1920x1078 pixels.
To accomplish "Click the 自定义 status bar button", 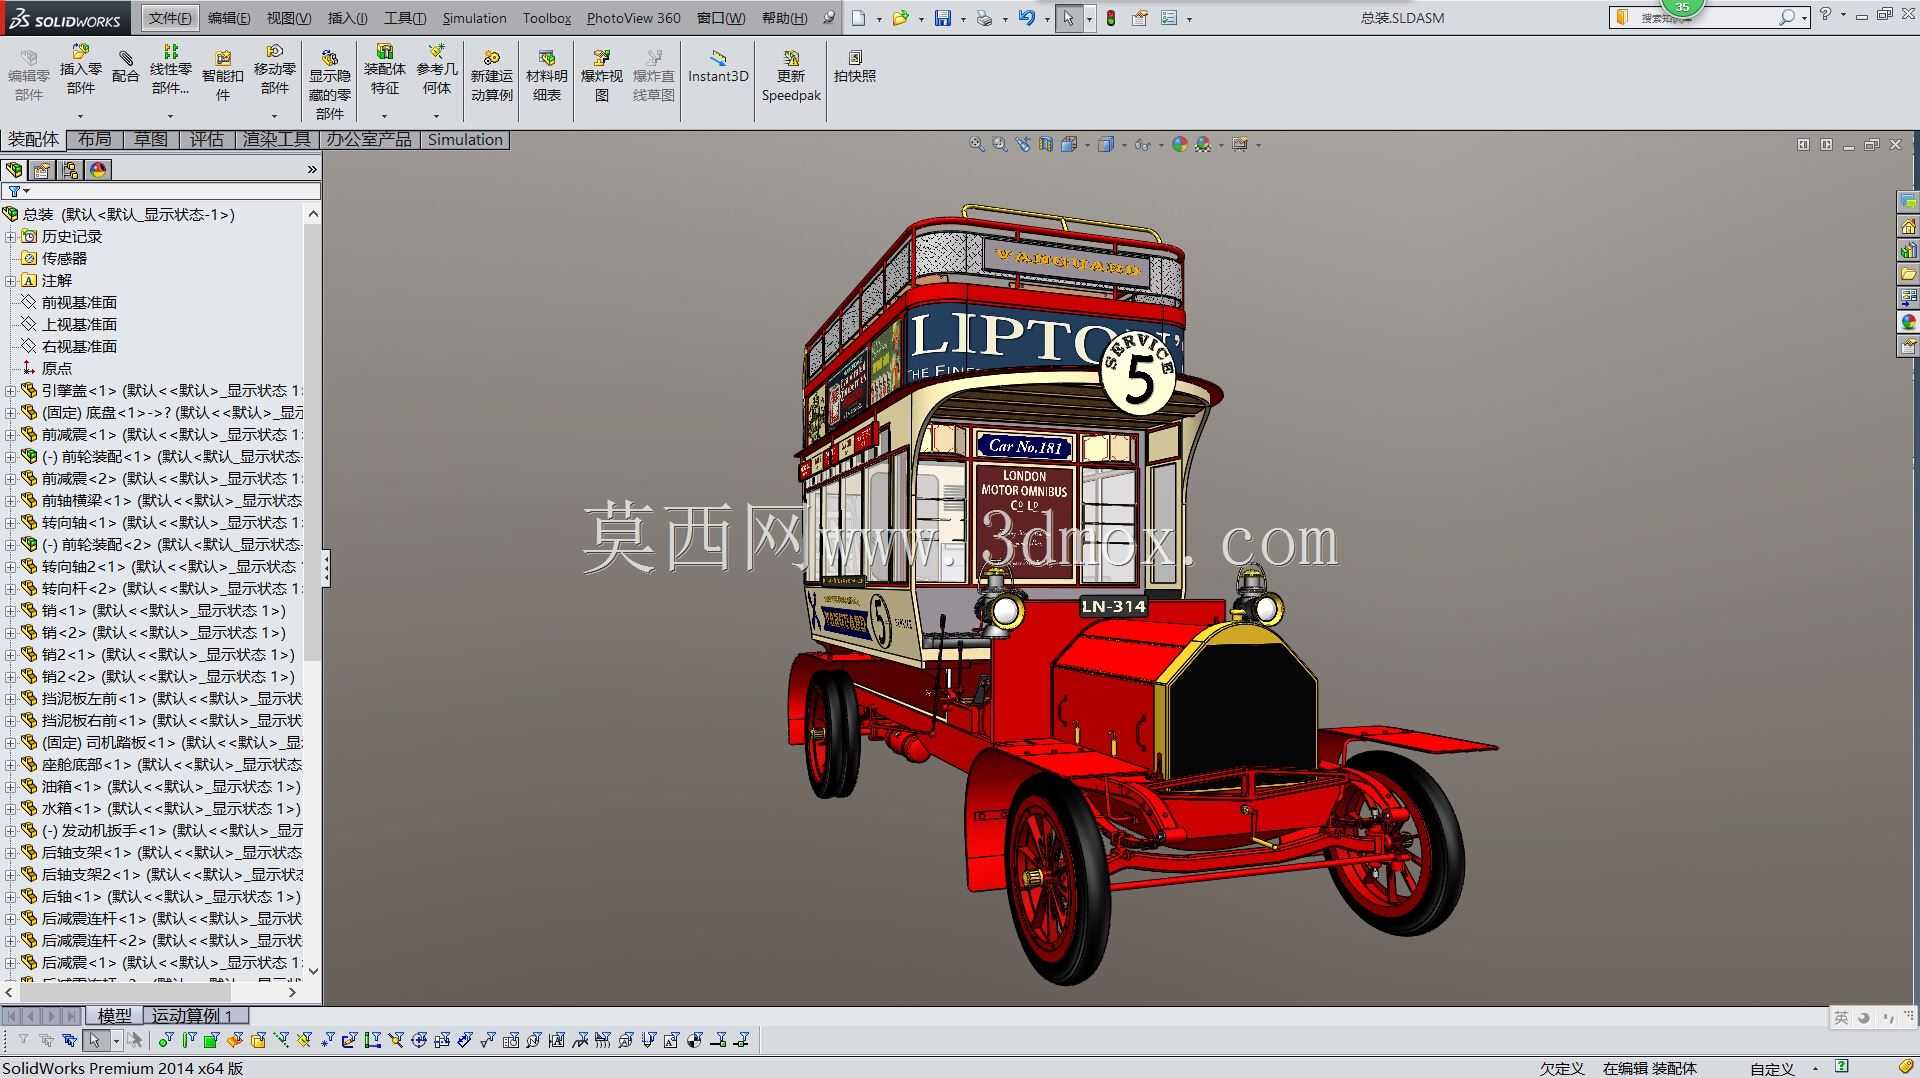I will pos(1772,1068).
